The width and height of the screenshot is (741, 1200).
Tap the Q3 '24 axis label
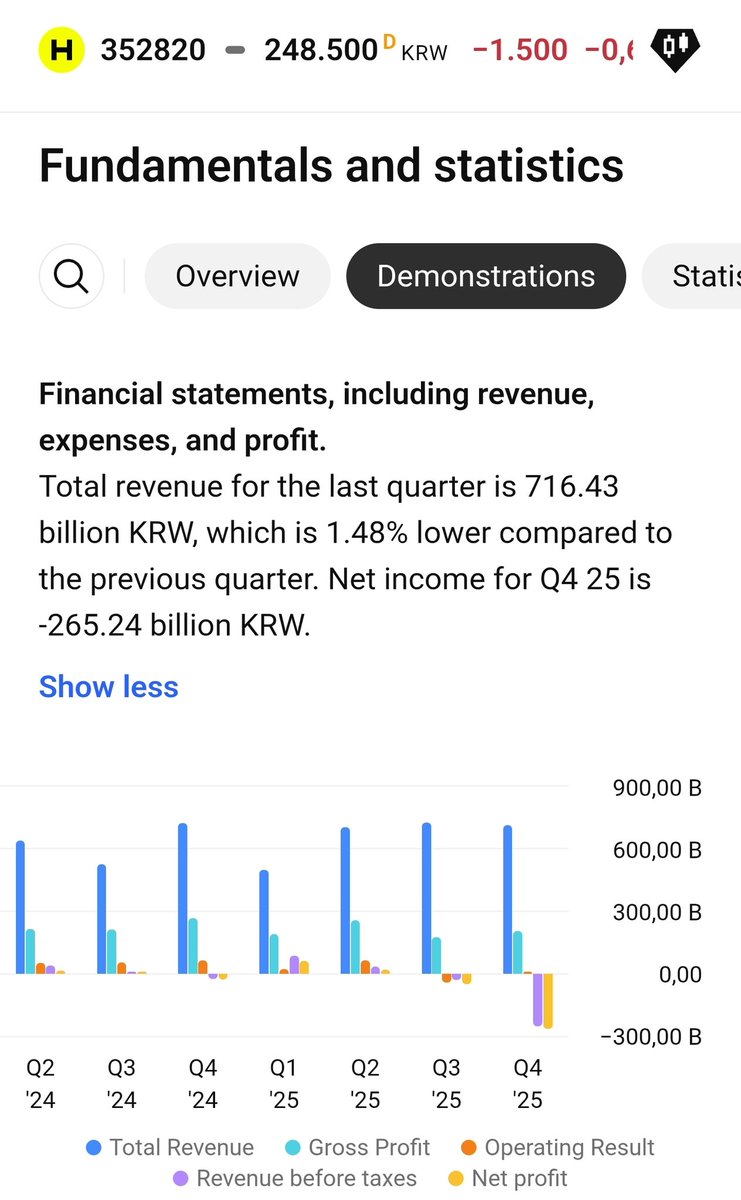pos(122,1084)
